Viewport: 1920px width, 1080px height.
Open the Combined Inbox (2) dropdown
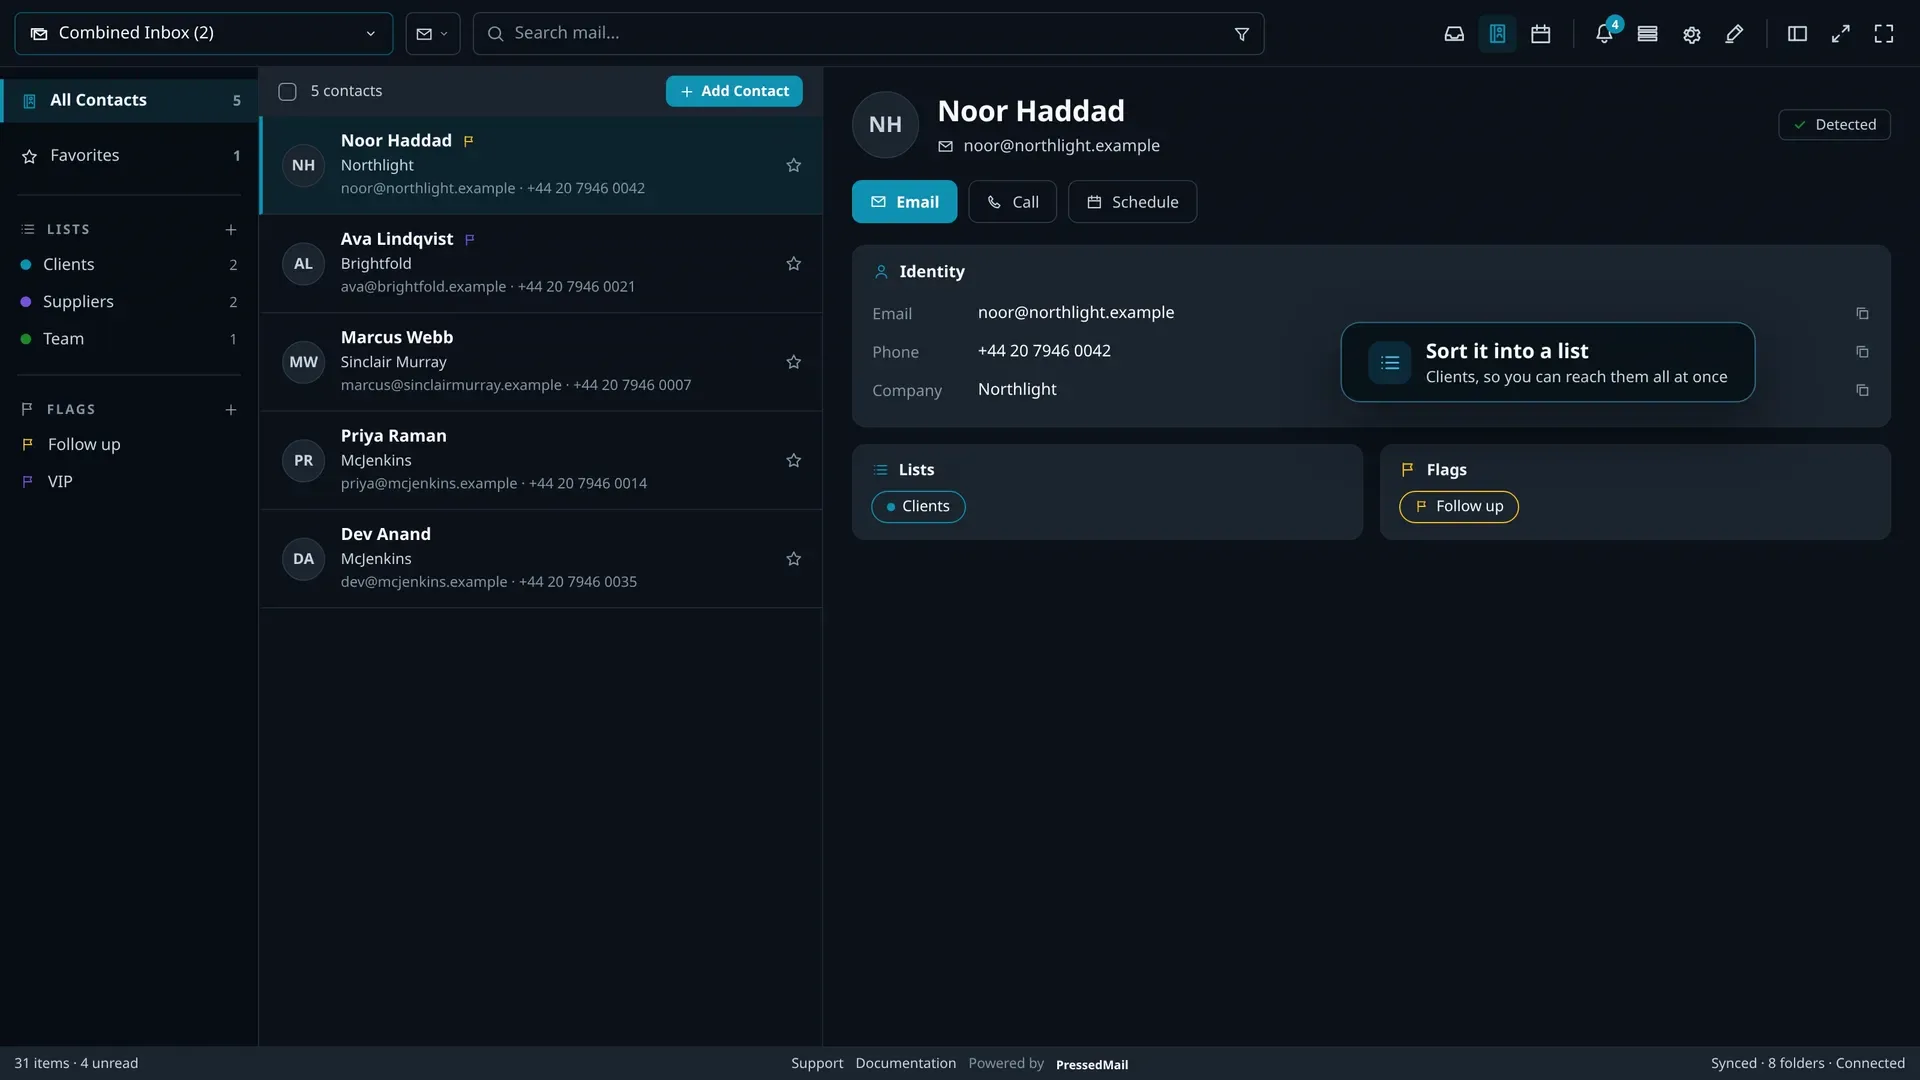(204, 34)
